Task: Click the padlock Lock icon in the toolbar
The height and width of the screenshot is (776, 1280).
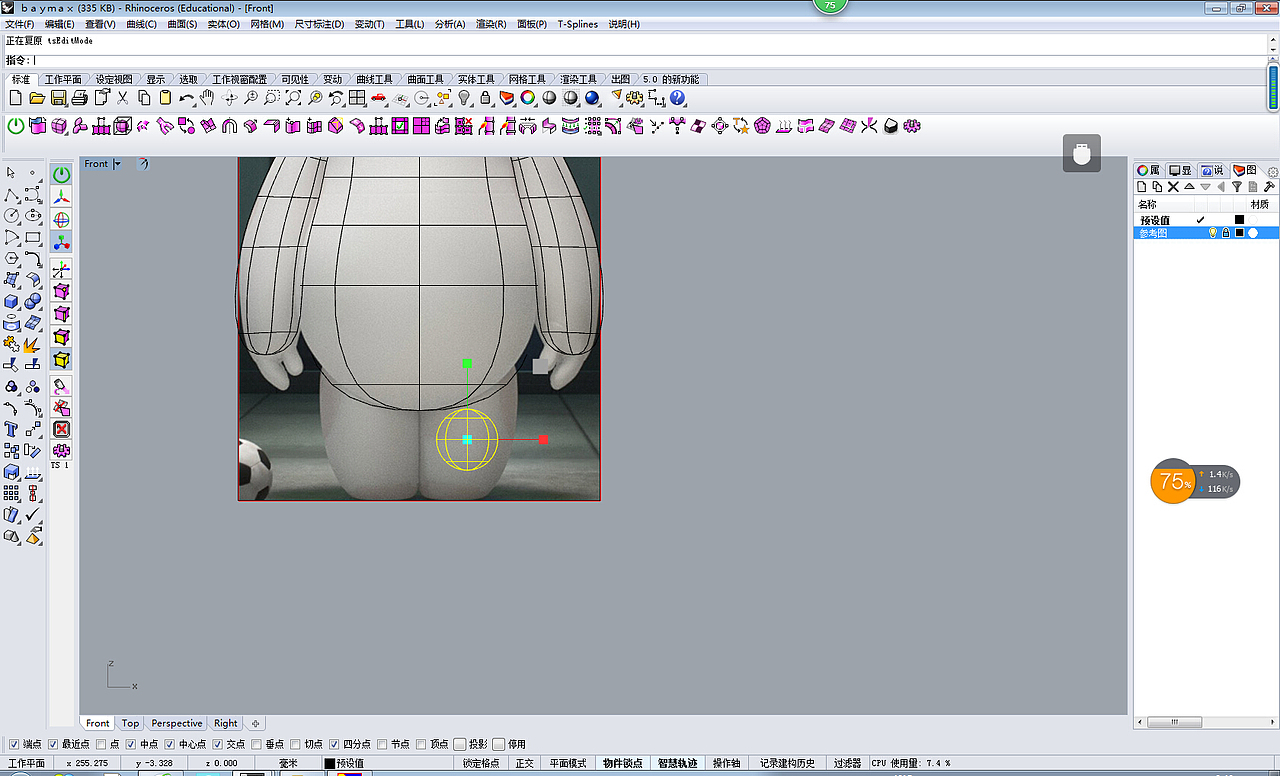Action: click(485, 98)
